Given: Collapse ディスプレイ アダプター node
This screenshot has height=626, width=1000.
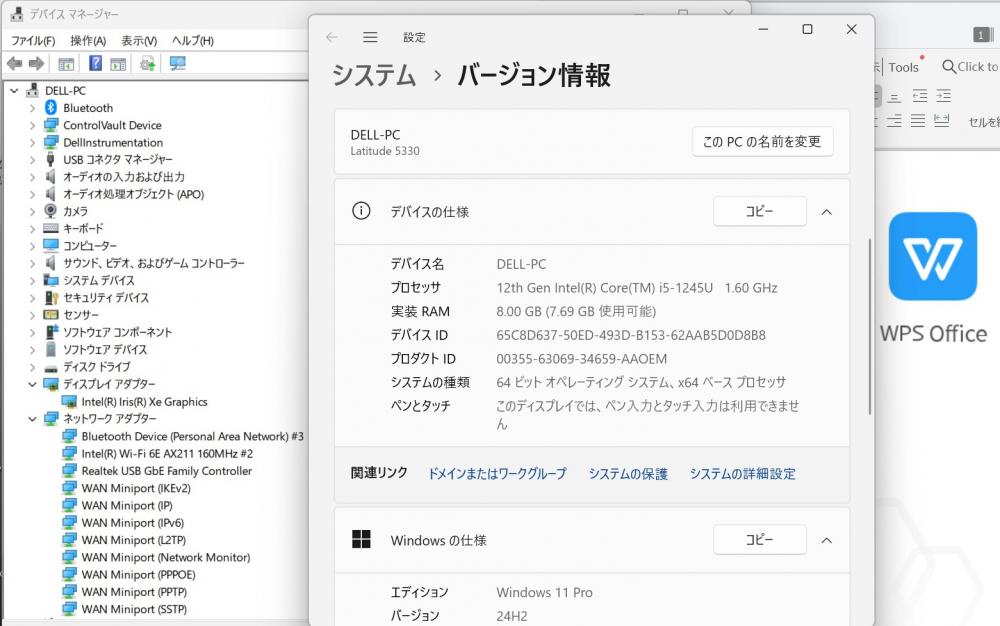Looking at the screenshot, I should [x=32, y=384].
